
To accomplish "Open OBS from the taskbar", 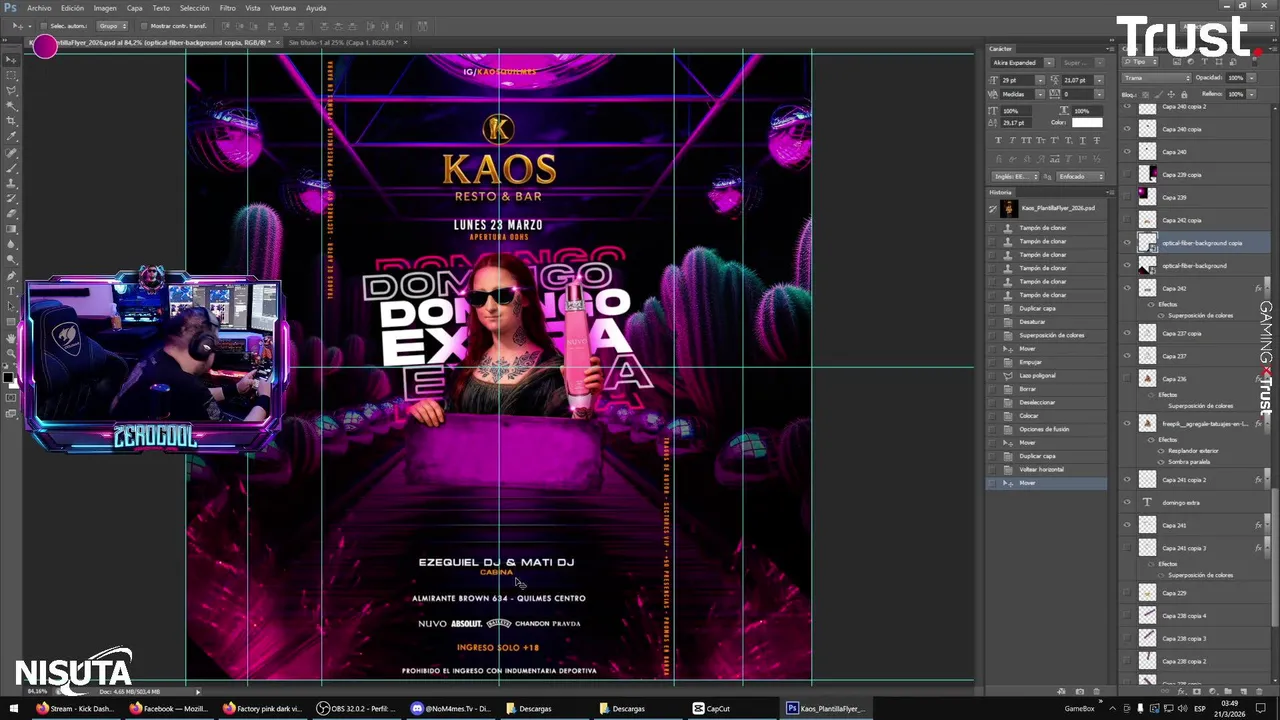I will point(358,708).
